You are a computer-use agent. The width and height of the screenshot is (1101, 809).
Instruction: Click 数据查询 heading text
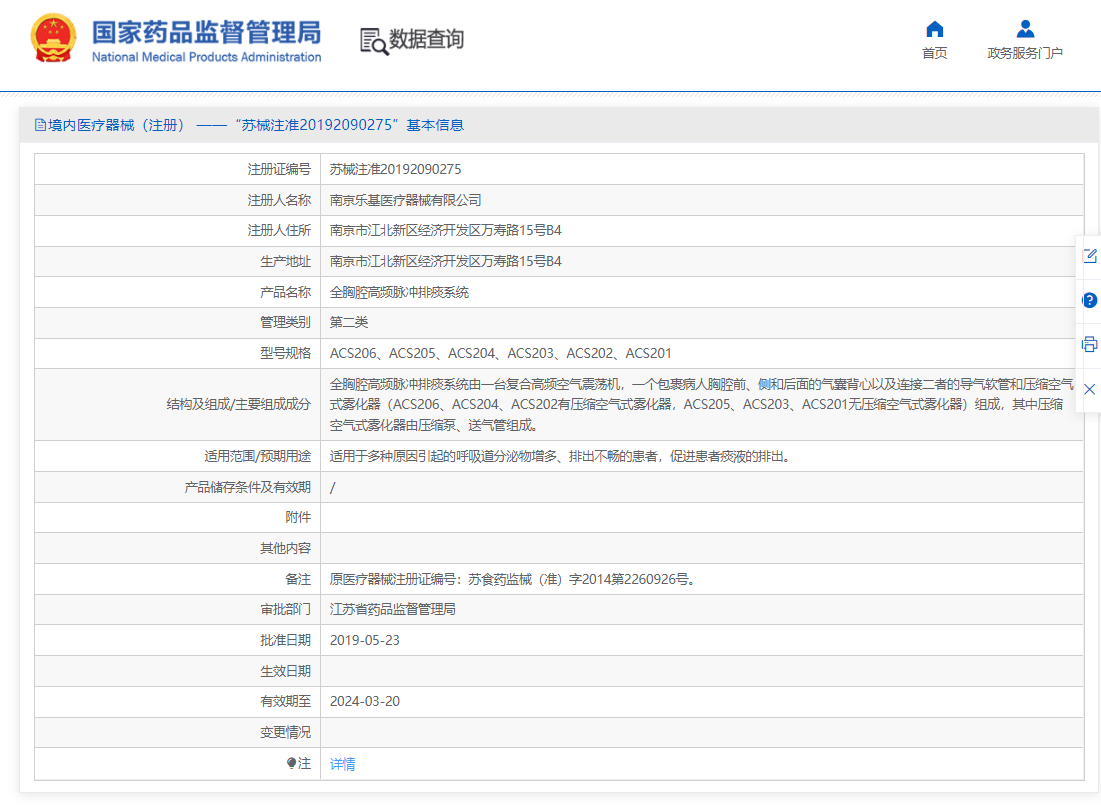click(x=426, y=39)
